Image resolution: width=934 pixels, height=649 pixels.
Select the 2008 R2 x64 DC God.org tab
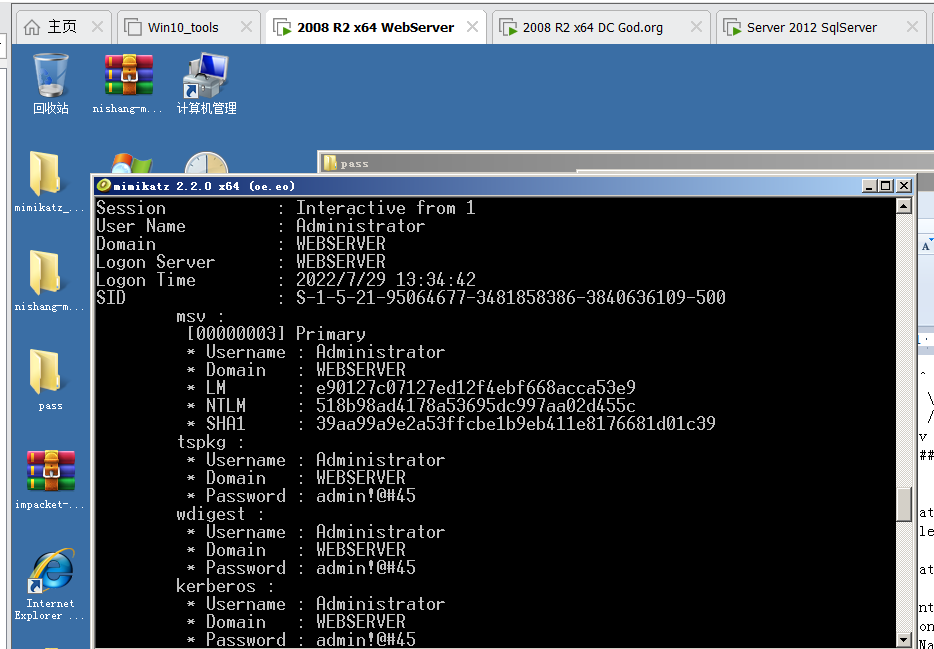click(x=592, y=27)
